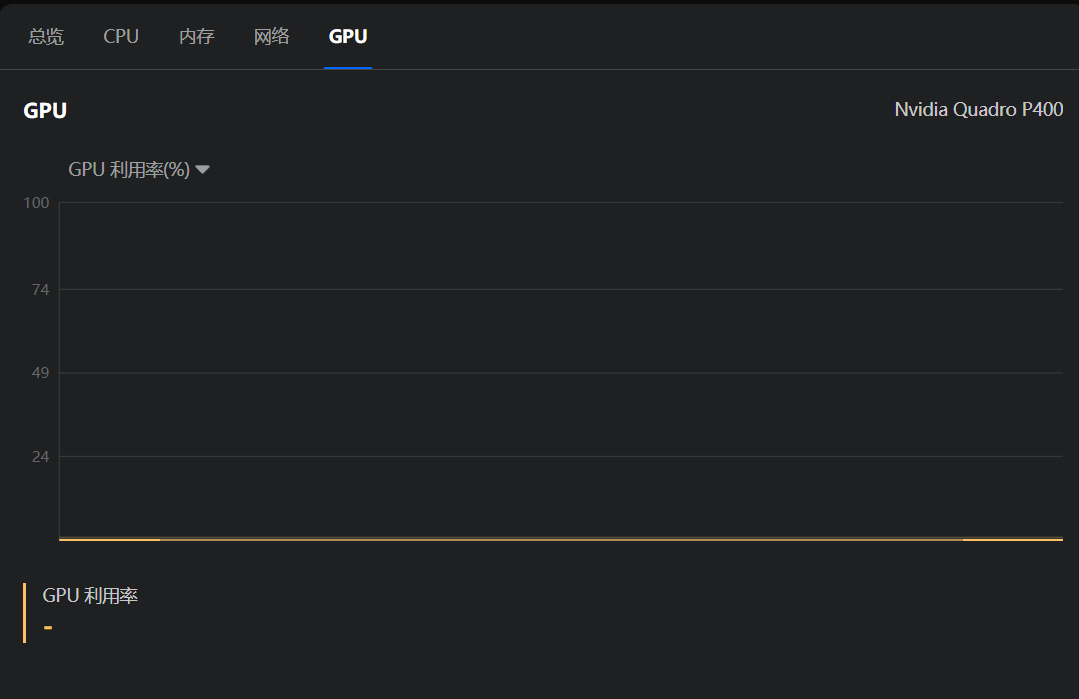
Task: Select the 内存 tab
Action: click(196, 37)
